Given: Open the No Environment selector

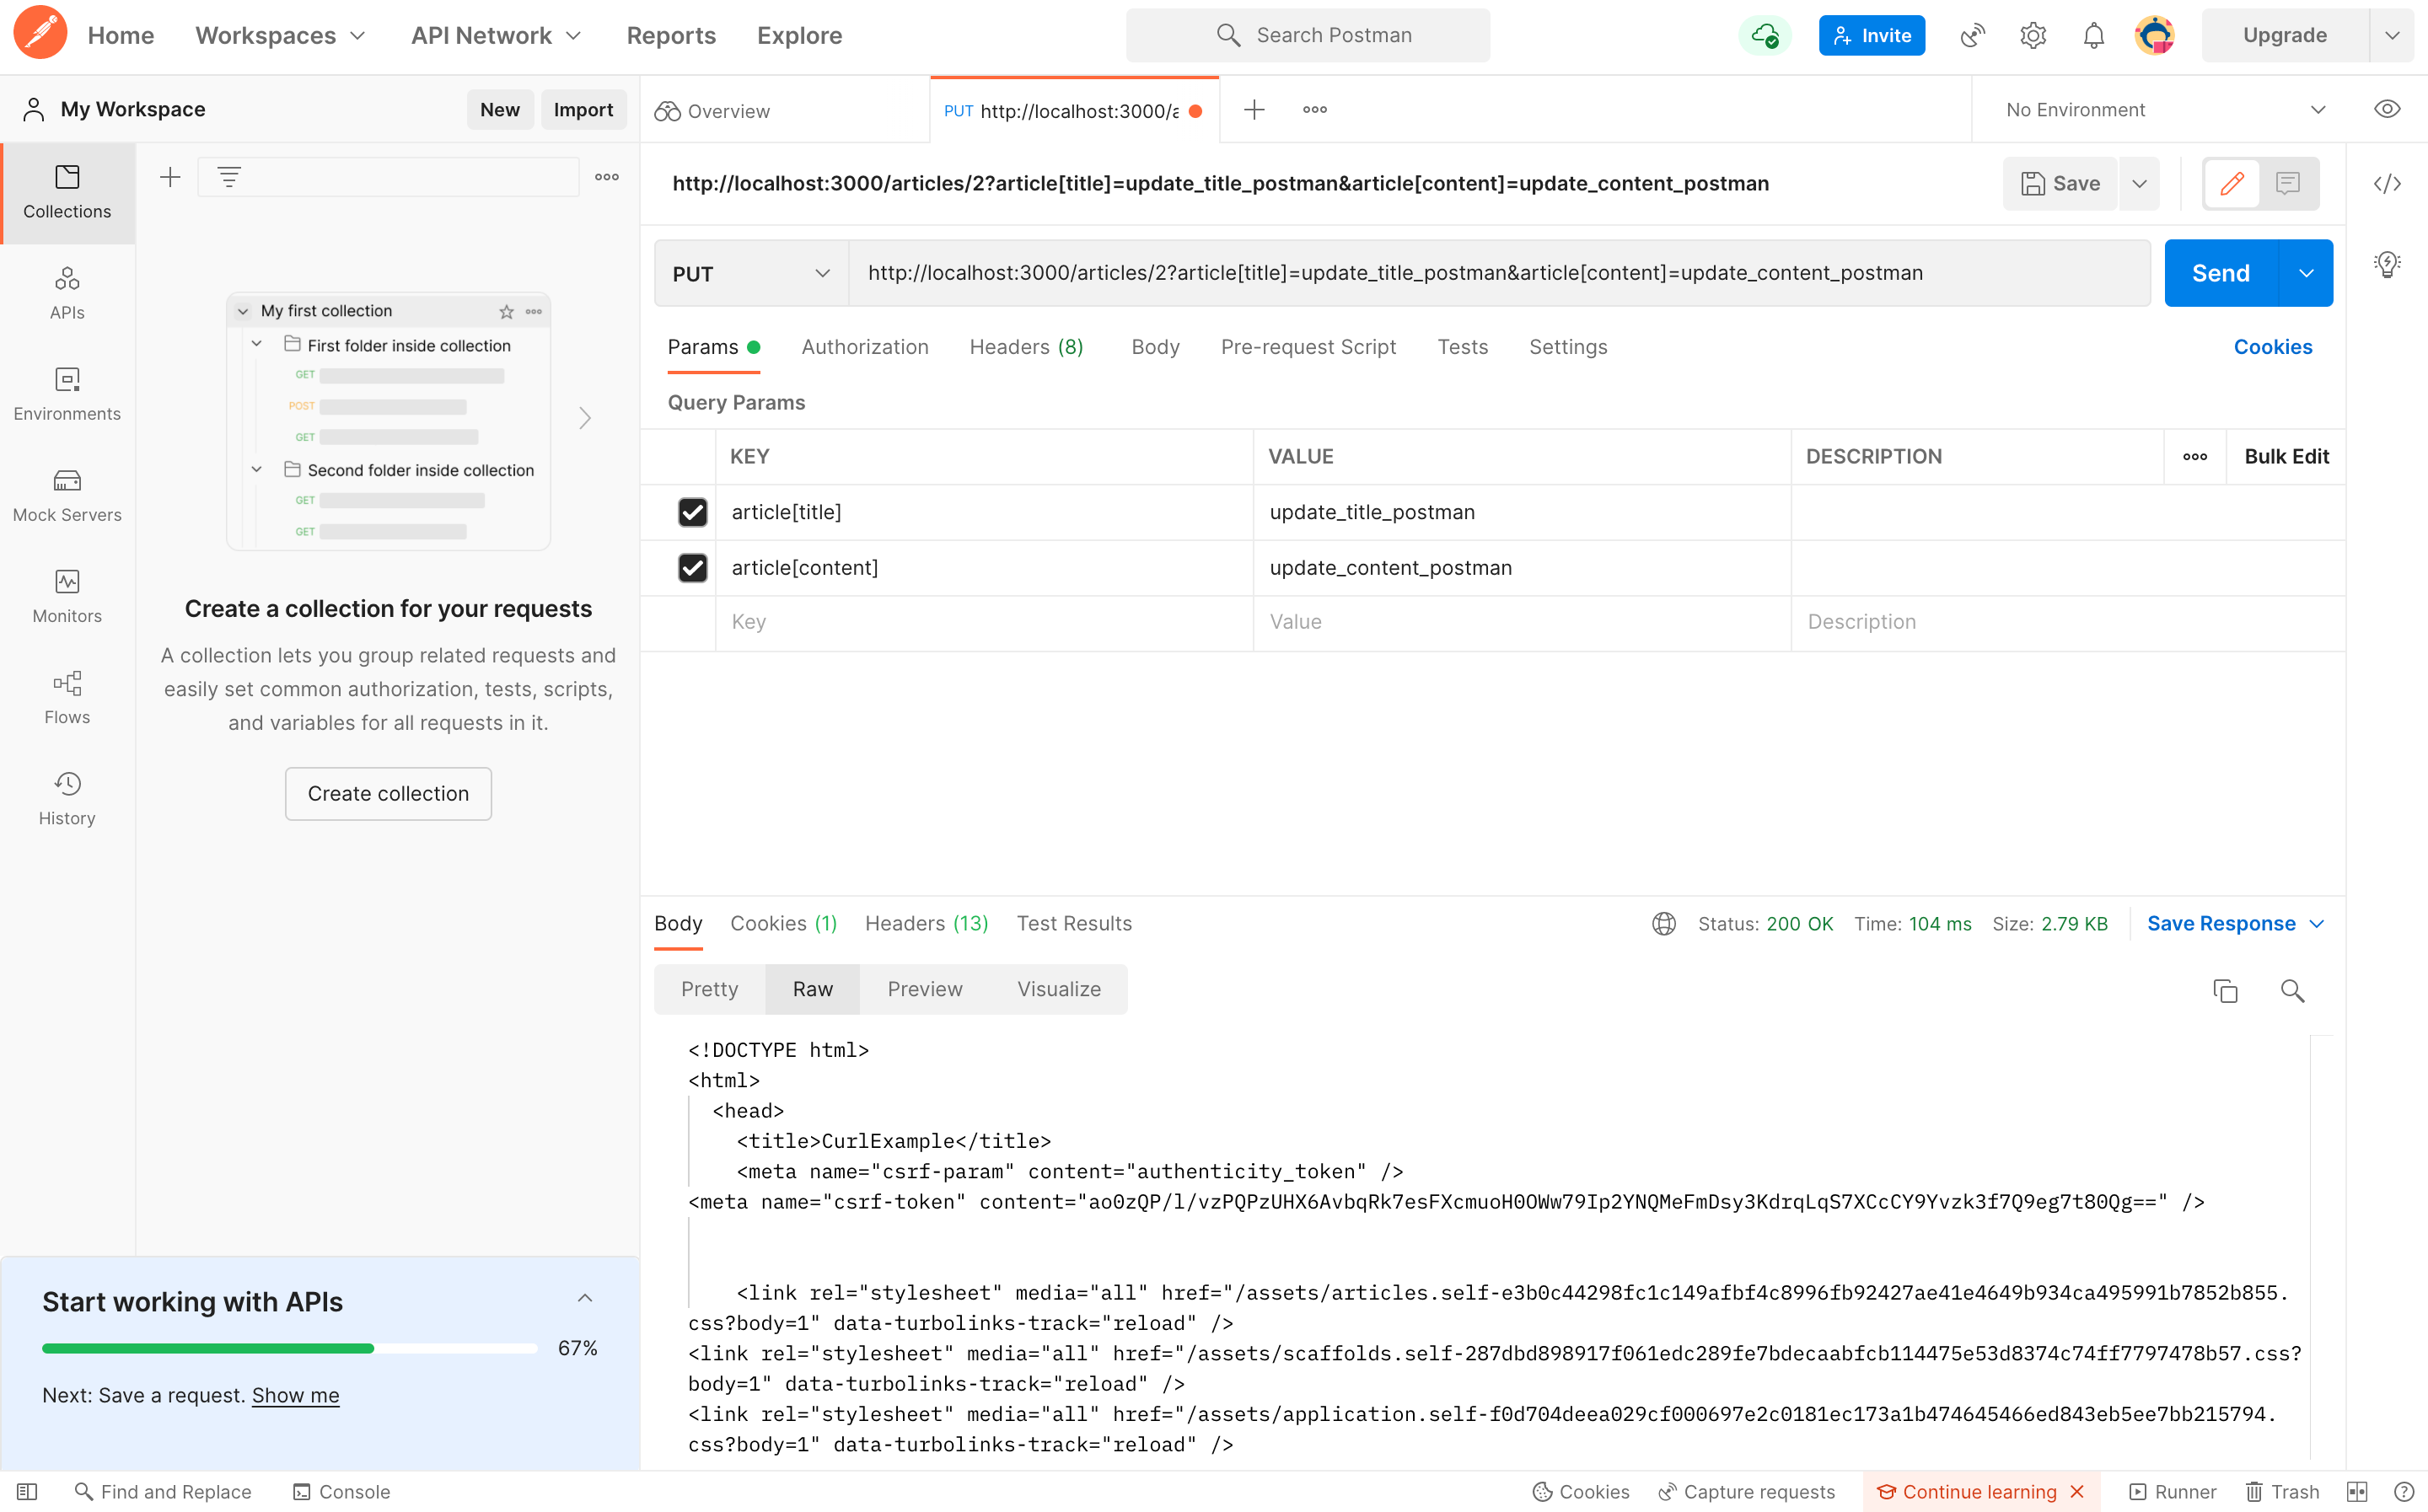Looking at the screenshot, I should [x=2164, y=109].
